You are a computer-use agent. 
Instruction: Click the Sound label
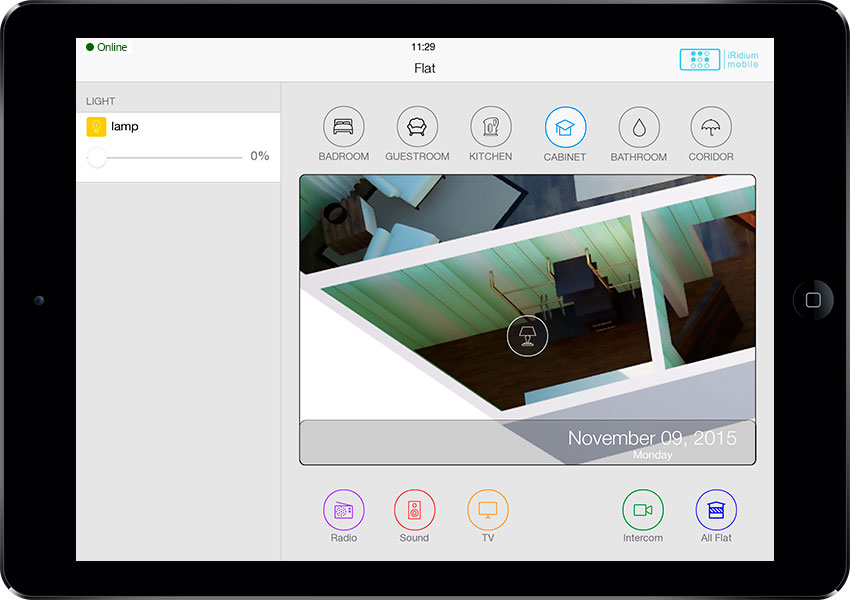(x=414, y=538)
